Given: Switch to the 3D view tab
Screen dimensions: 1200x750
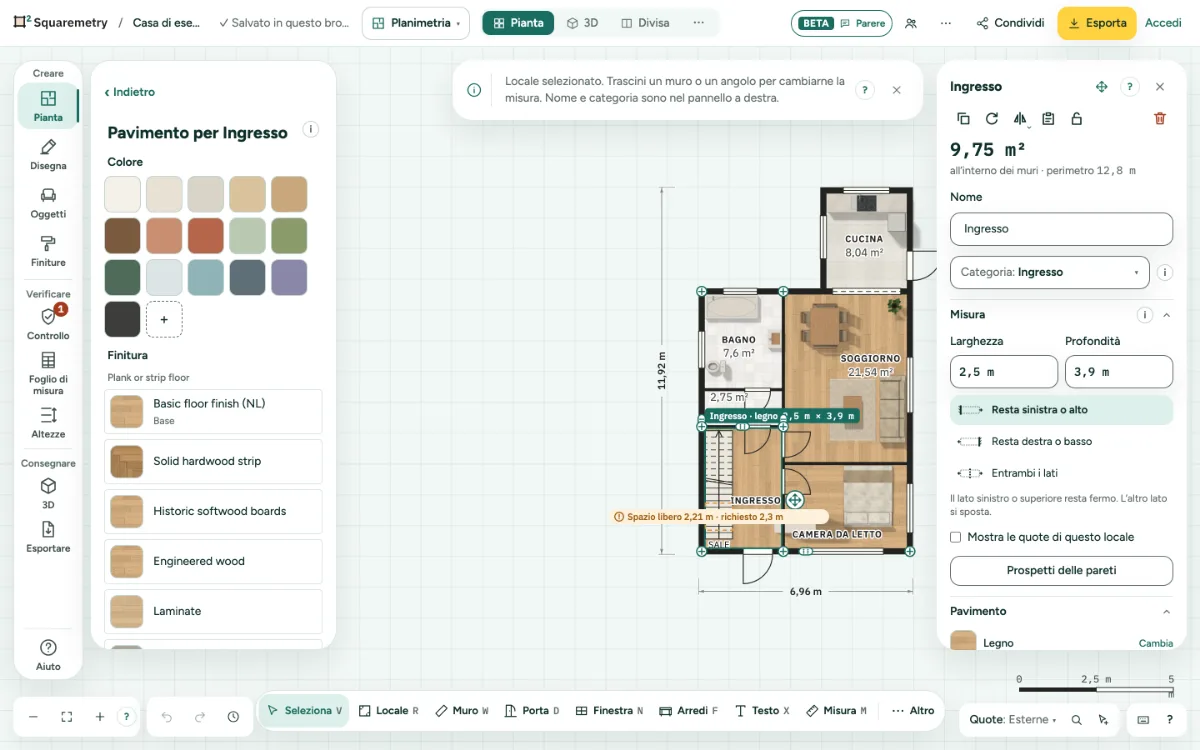Looking at the screenshot, I should click(582, 23).
